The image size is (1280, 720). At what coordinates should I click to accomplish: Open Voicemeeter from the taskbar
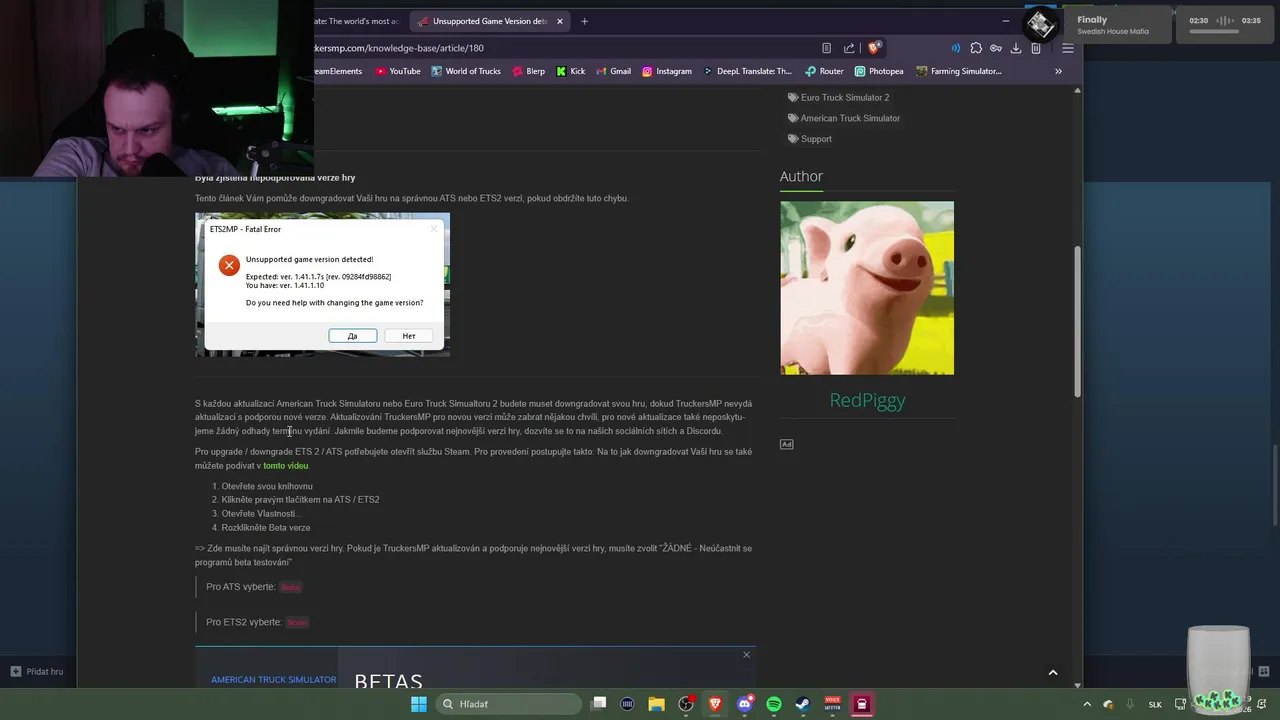832,704
